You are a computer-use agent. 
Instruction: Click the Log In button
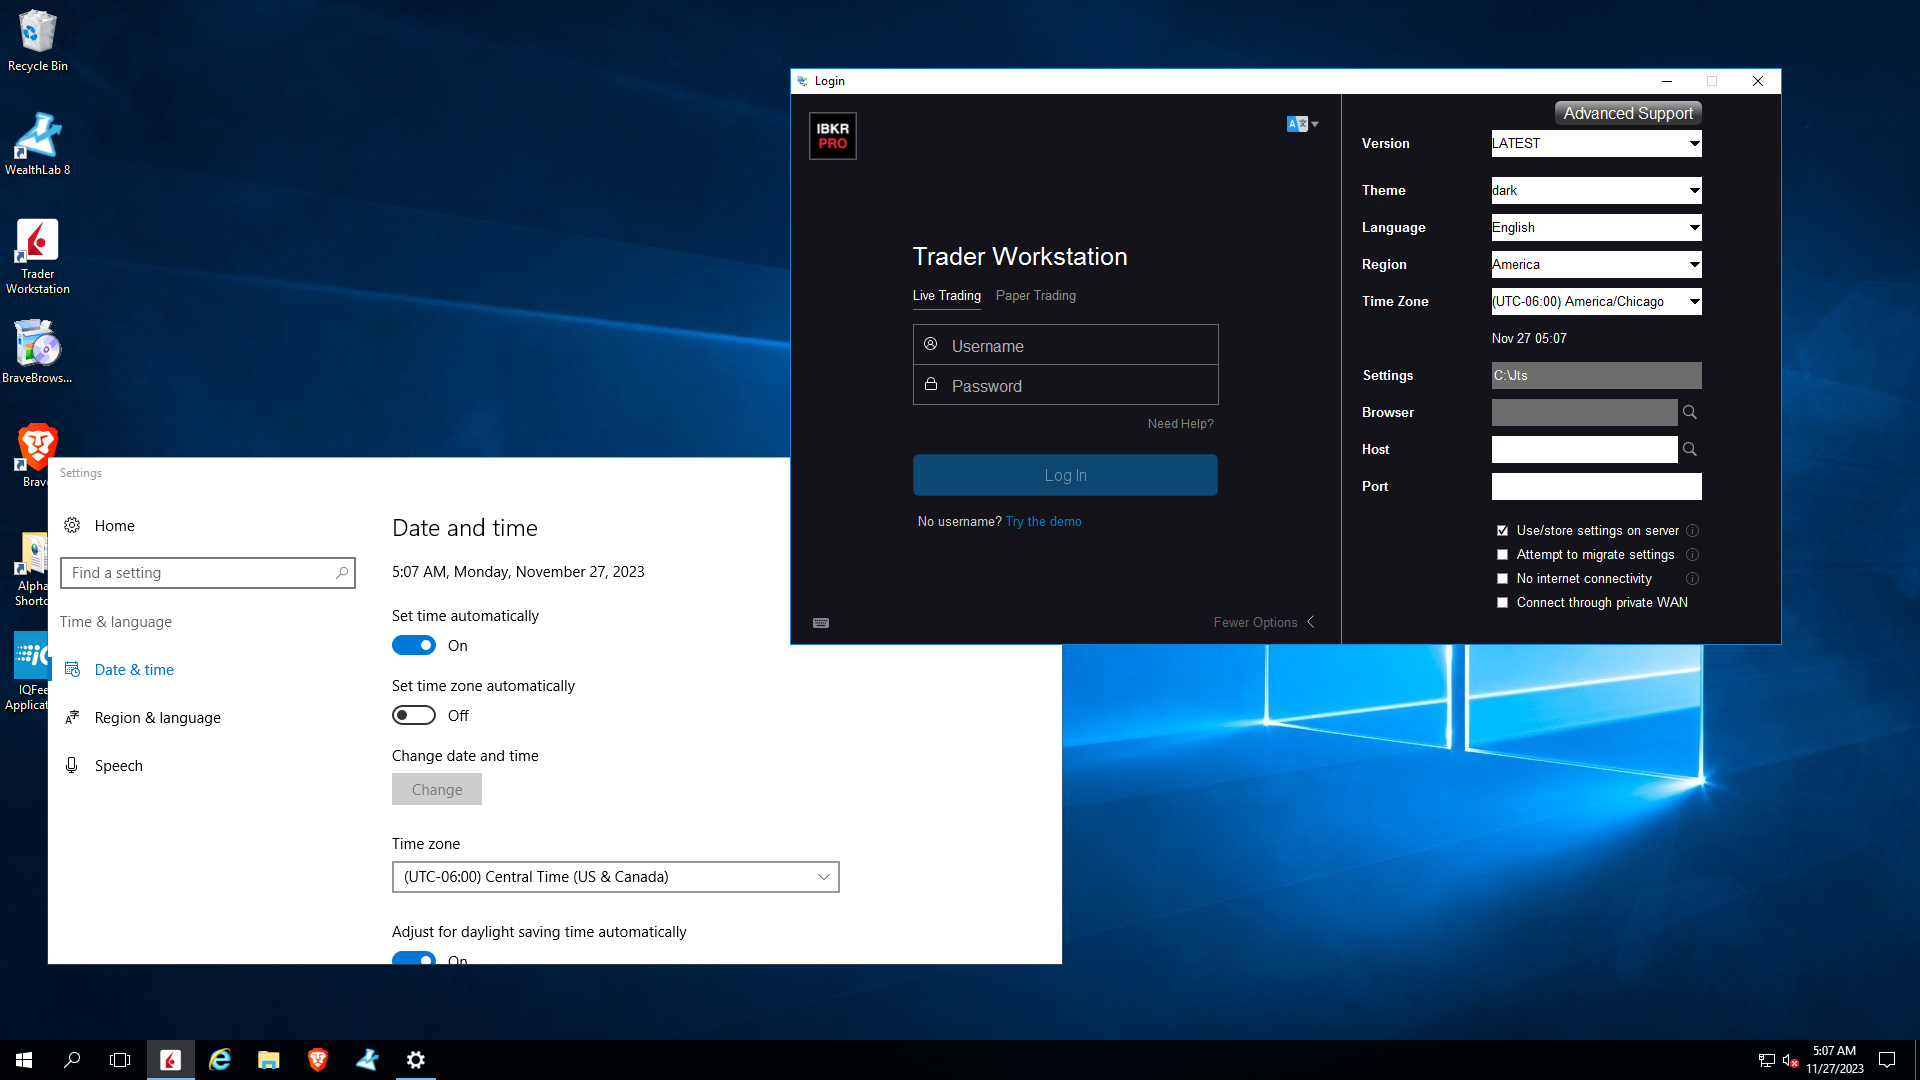1065,475
